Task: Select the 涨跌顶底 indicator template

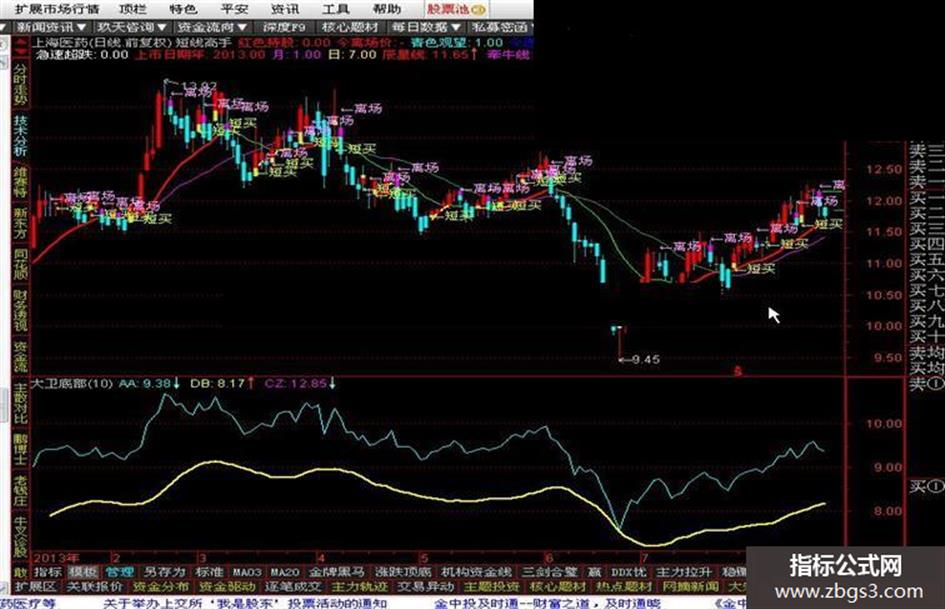Action: tap(403, 572)
